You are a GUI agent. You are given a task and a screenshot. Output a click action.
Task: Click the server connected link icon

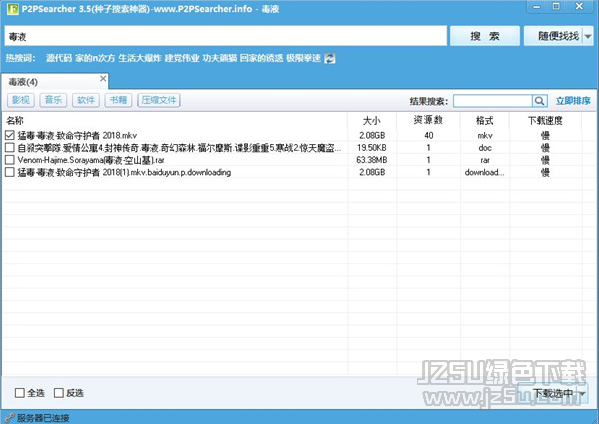10,418
